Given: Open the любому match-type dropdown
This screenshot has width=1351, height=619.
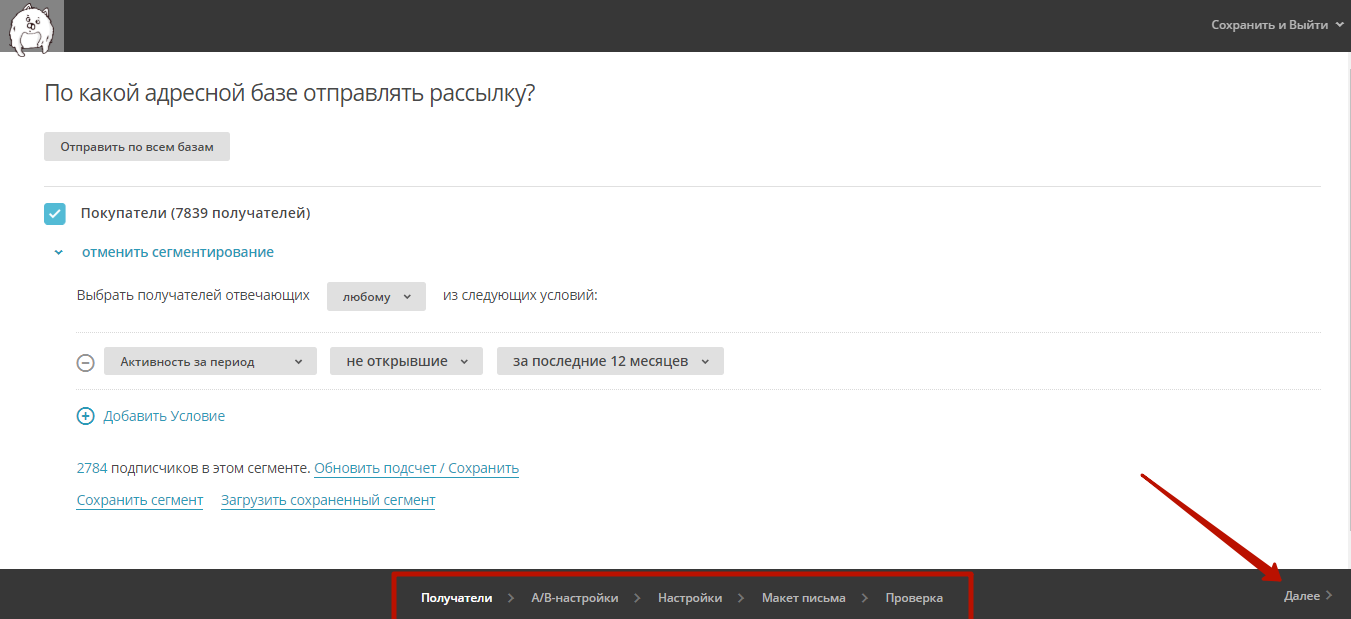Looking at the screenshot, I should 376,297.
